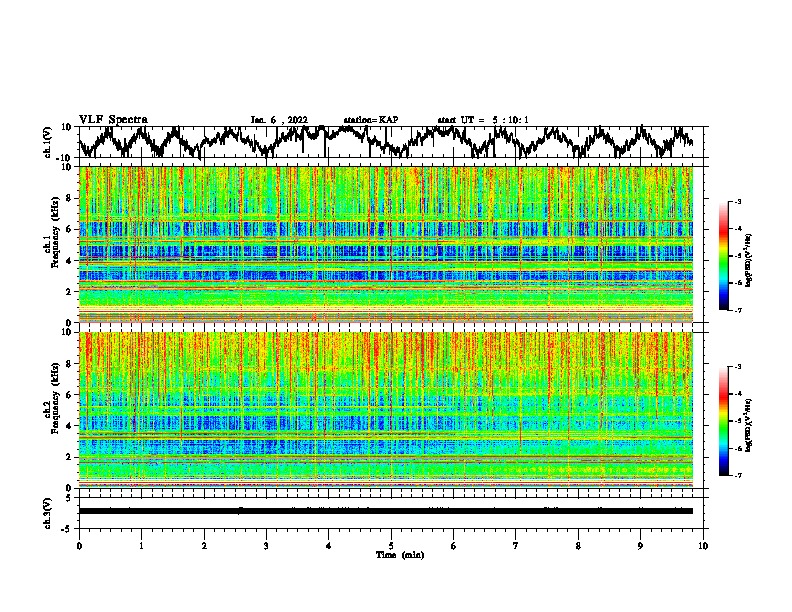The height and width of the screenshot is (612, 792).
Task: Click time axis tick label "9"
Action: tap(640, 546)
